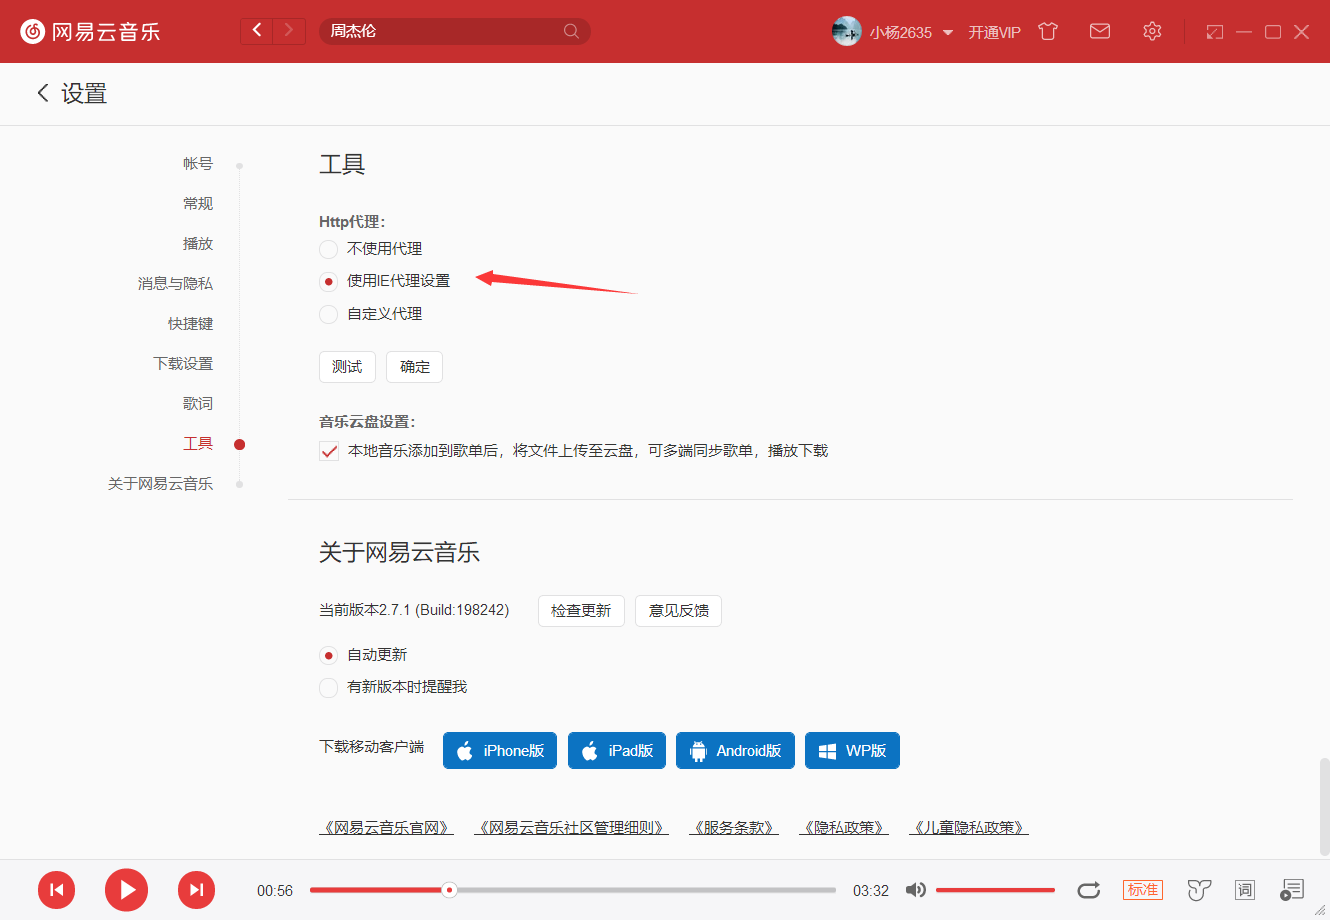Open the user avatar profile picture
The width and height of the screenshot is (1330, 920).
(x=846, y=31)
